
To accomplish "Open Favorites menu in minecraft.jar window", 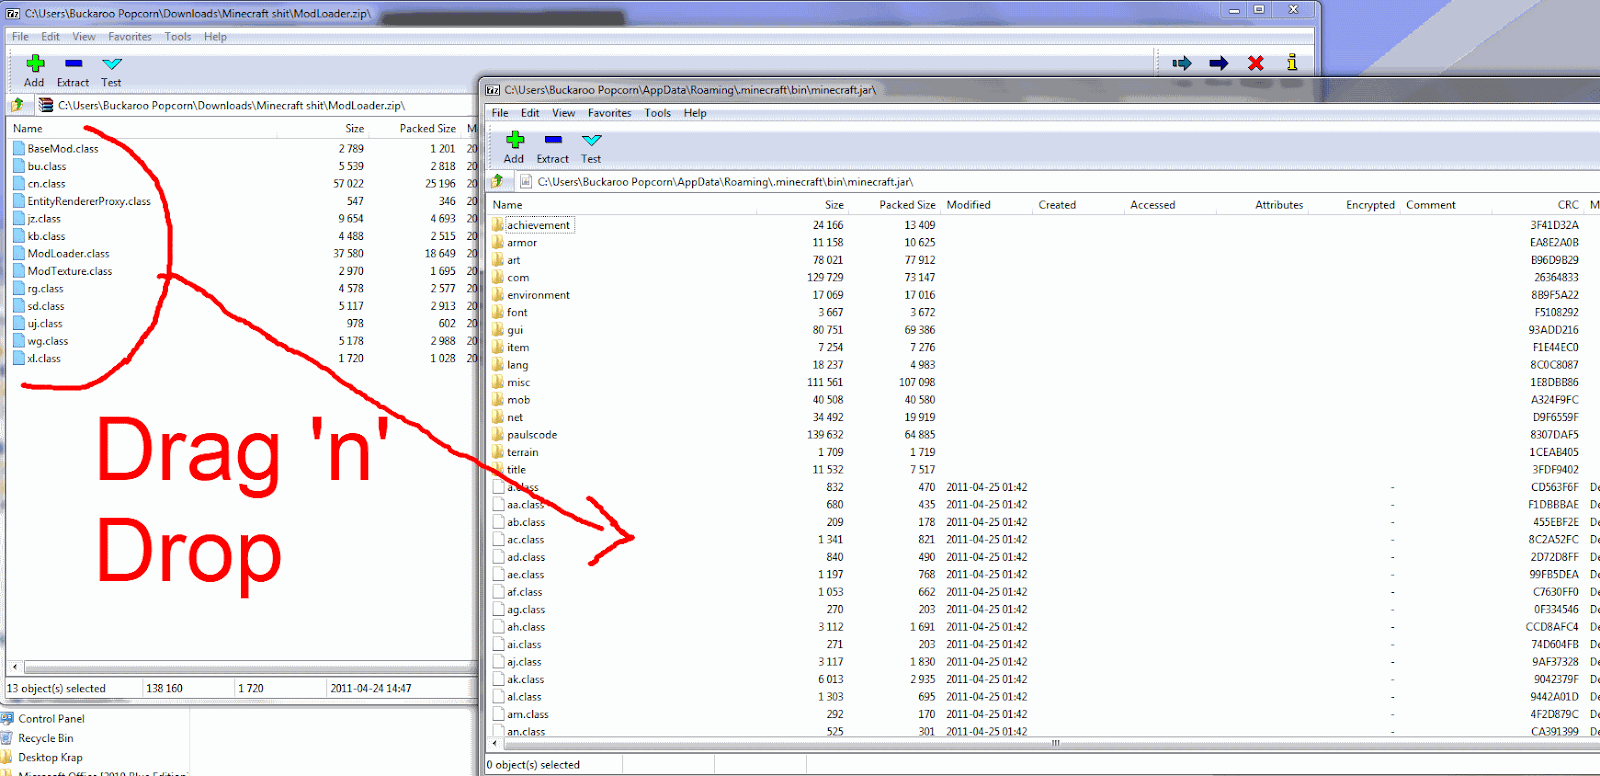I will (609, 113).
